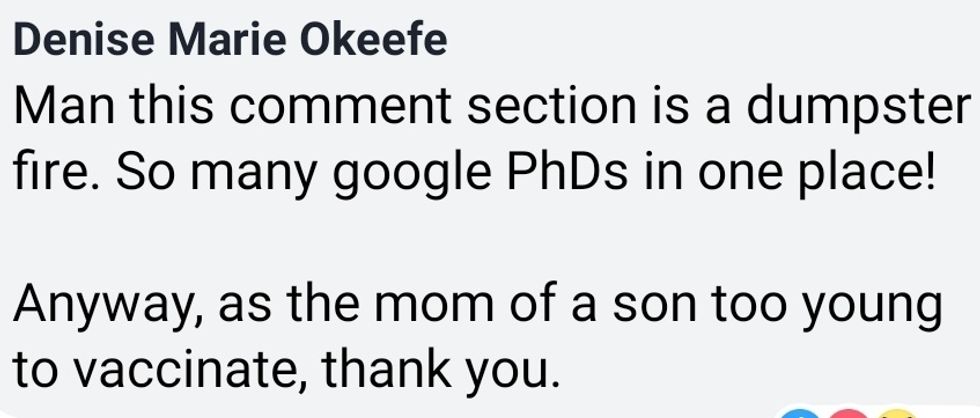This screenshot has height=418, width=980.
Task: Click empty bubble area right of commenter name
Action: click(700, 40)
